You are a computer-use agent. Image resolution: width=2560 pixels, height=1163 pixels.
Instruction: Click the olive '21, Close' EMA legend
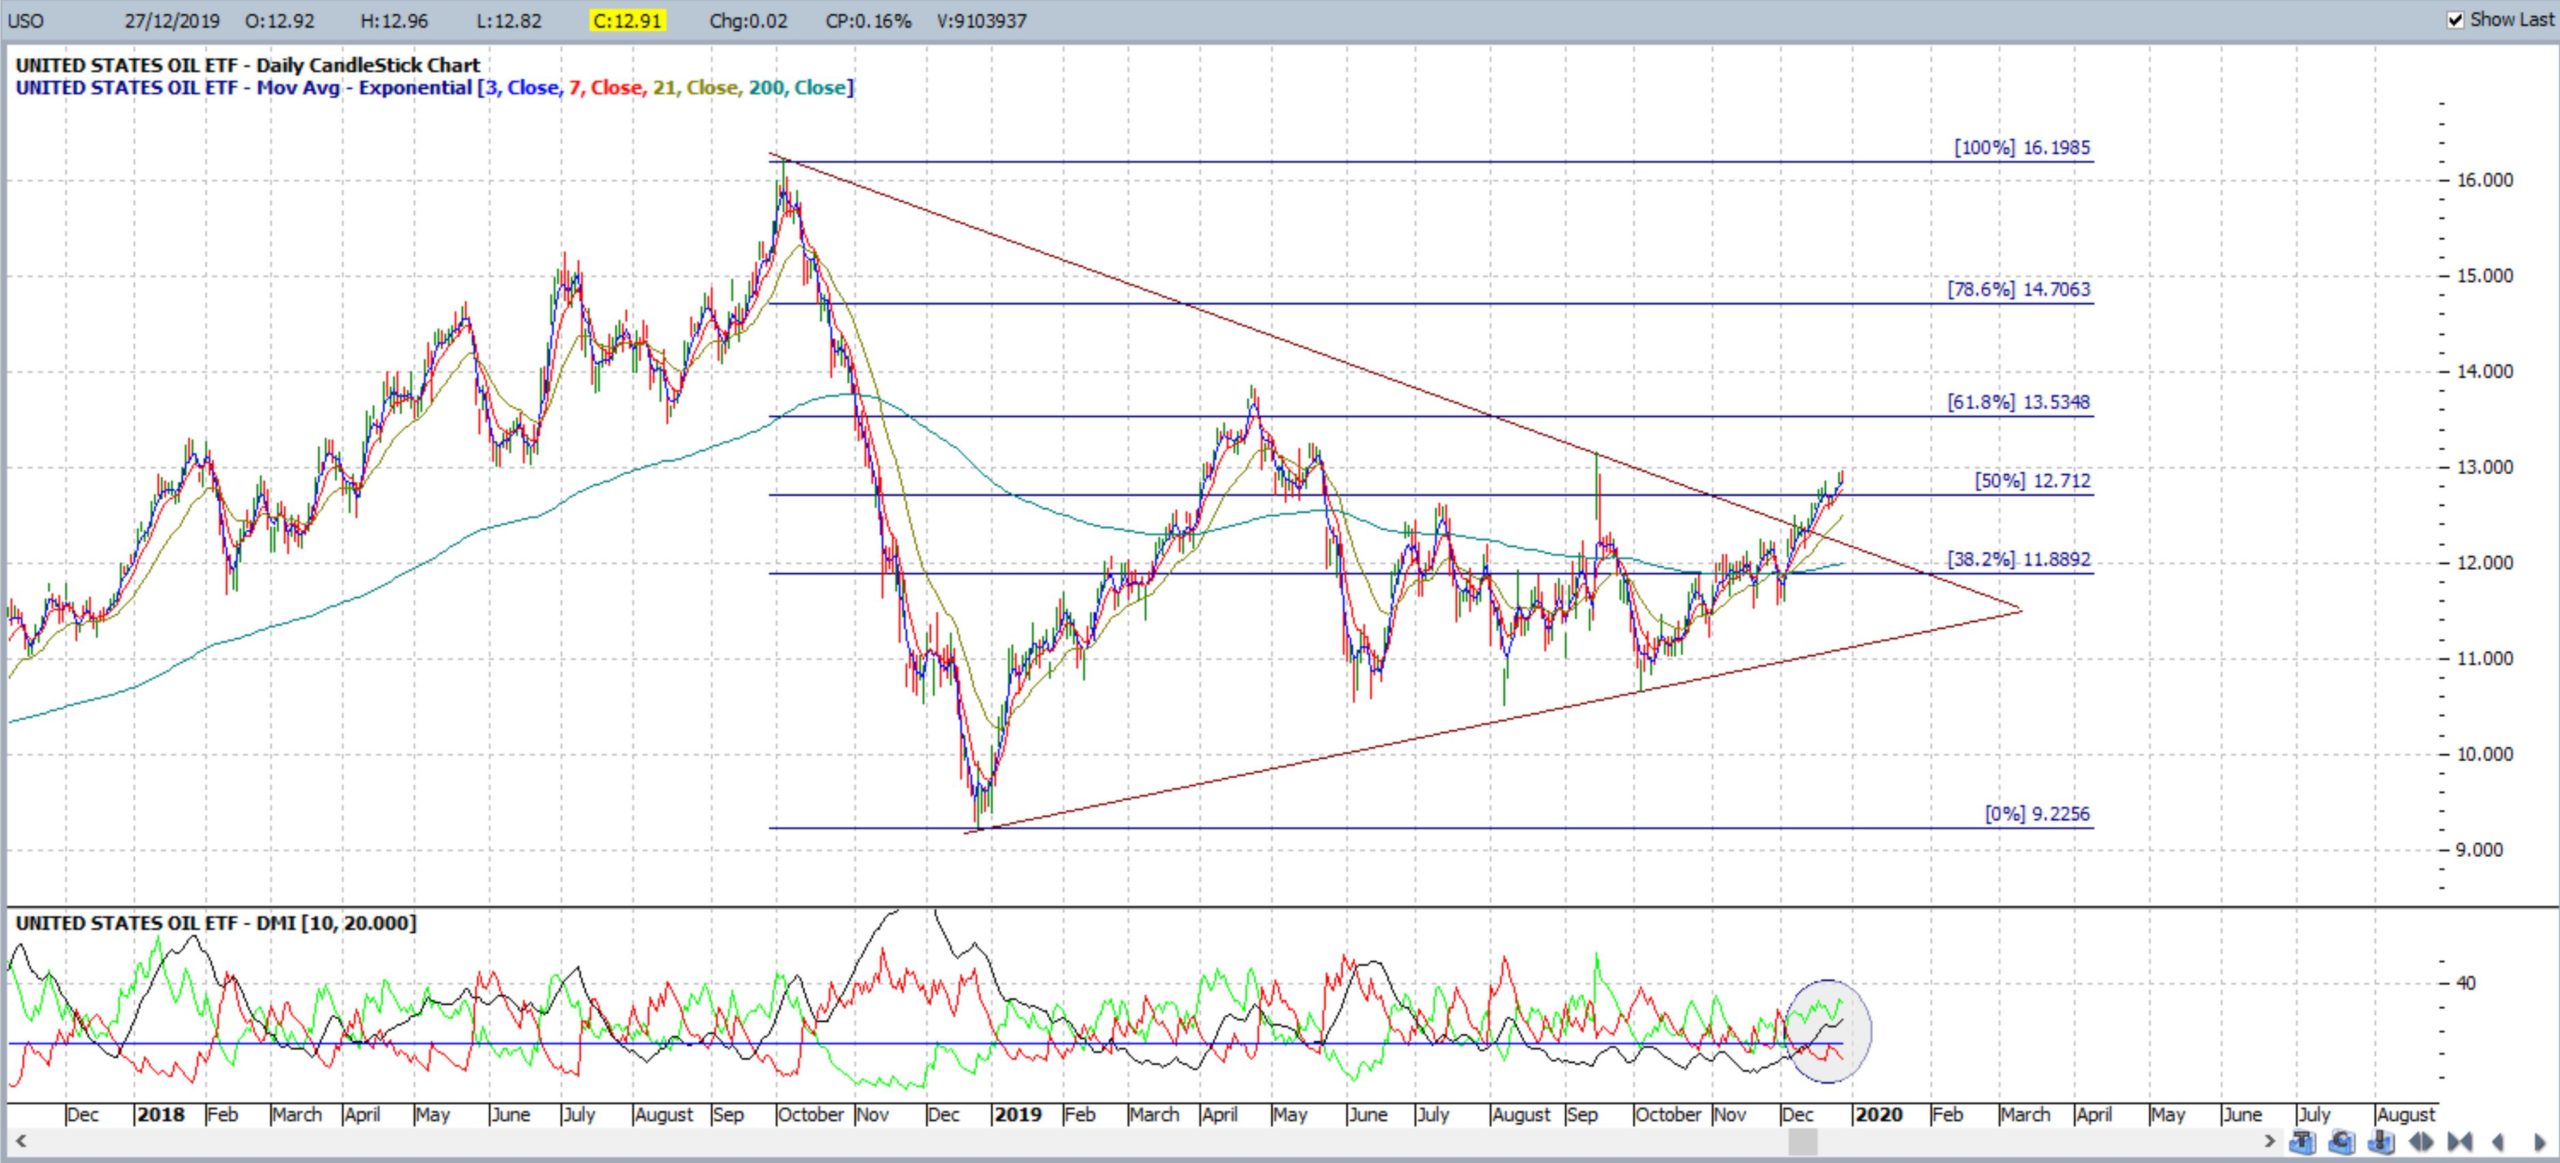pos(696,88)
